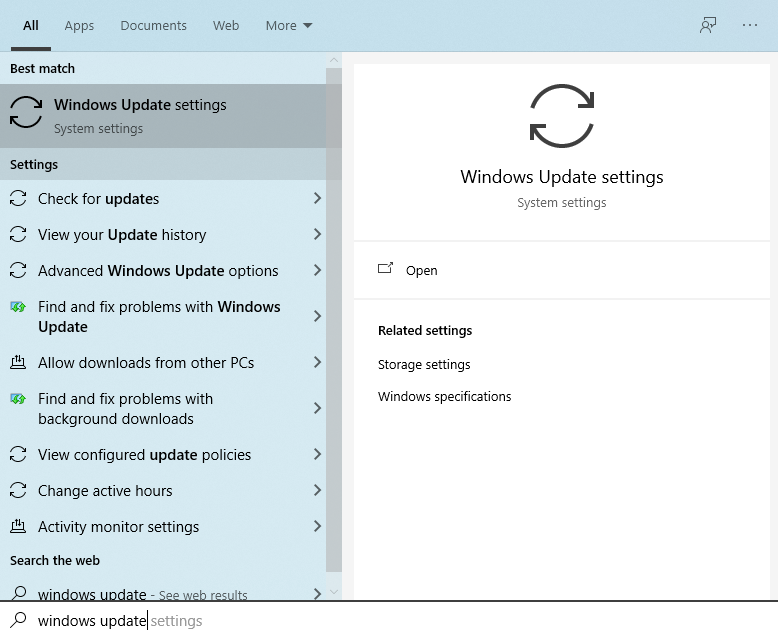The height and width of the screenshot is (638, 778).
Task: Expand arrow for the windows update web result
Action: [x=318, y=593]
